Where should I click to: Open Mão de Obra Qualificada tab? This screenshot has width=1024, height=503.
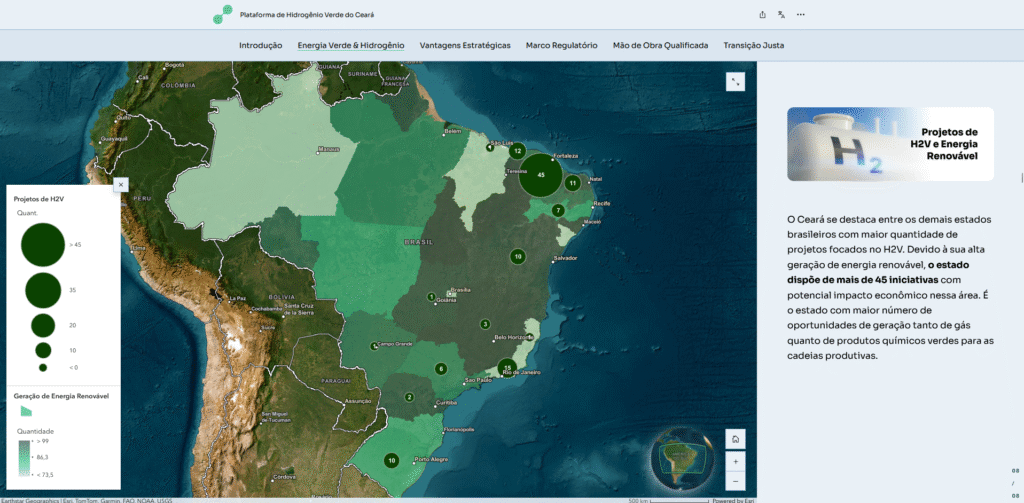(660, 45)
